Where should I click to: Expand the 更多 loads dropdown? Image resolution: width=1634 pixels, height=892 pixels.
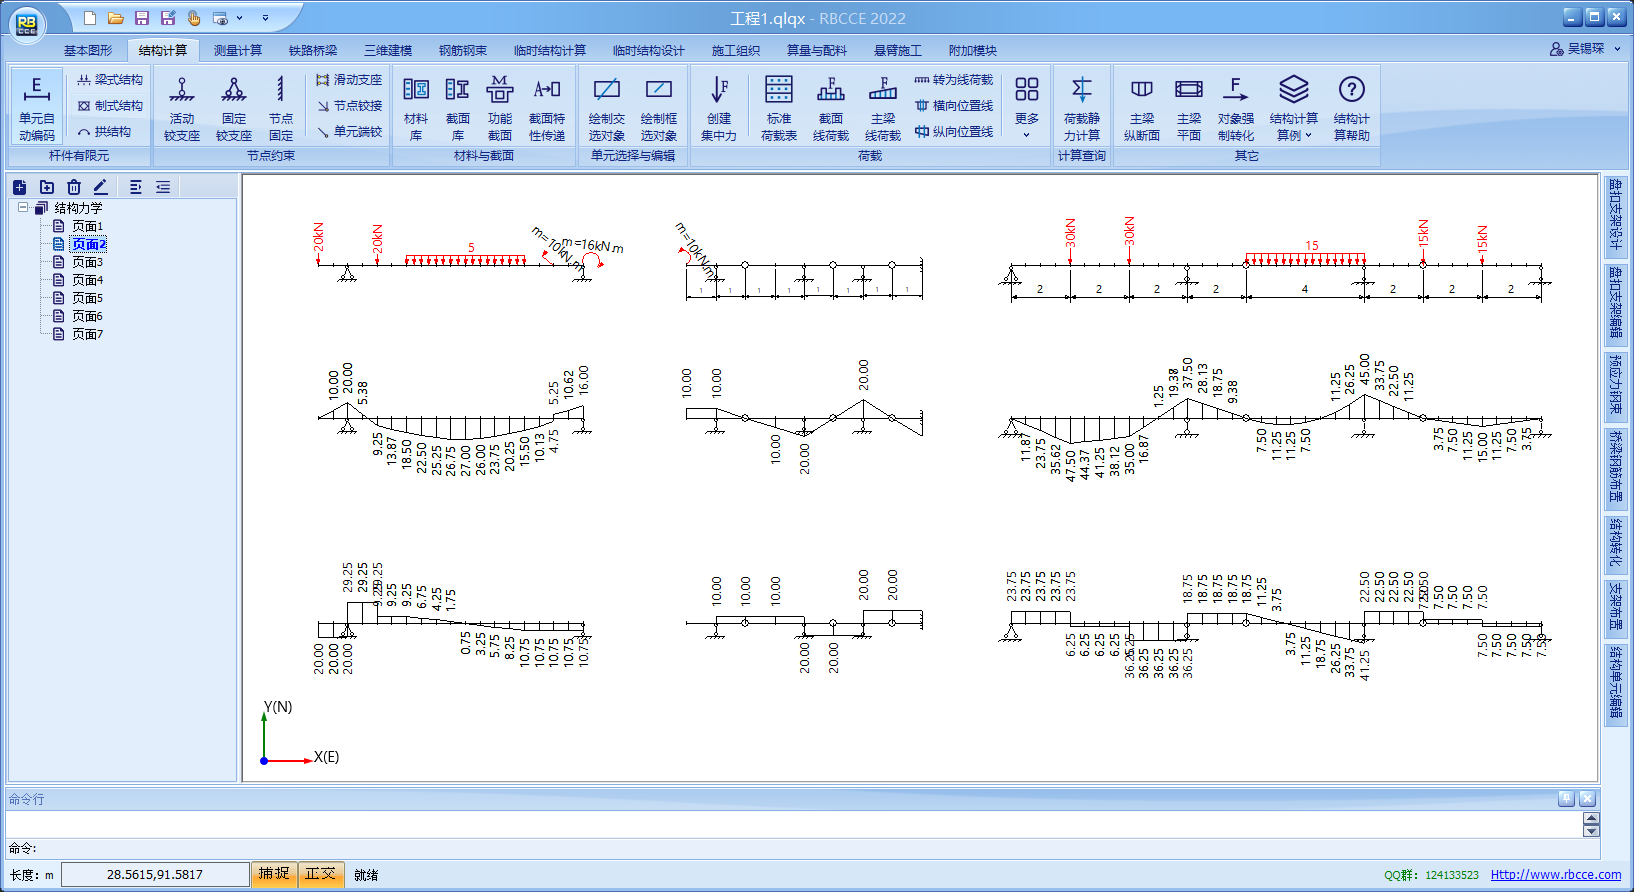[x=1026, y=108]
